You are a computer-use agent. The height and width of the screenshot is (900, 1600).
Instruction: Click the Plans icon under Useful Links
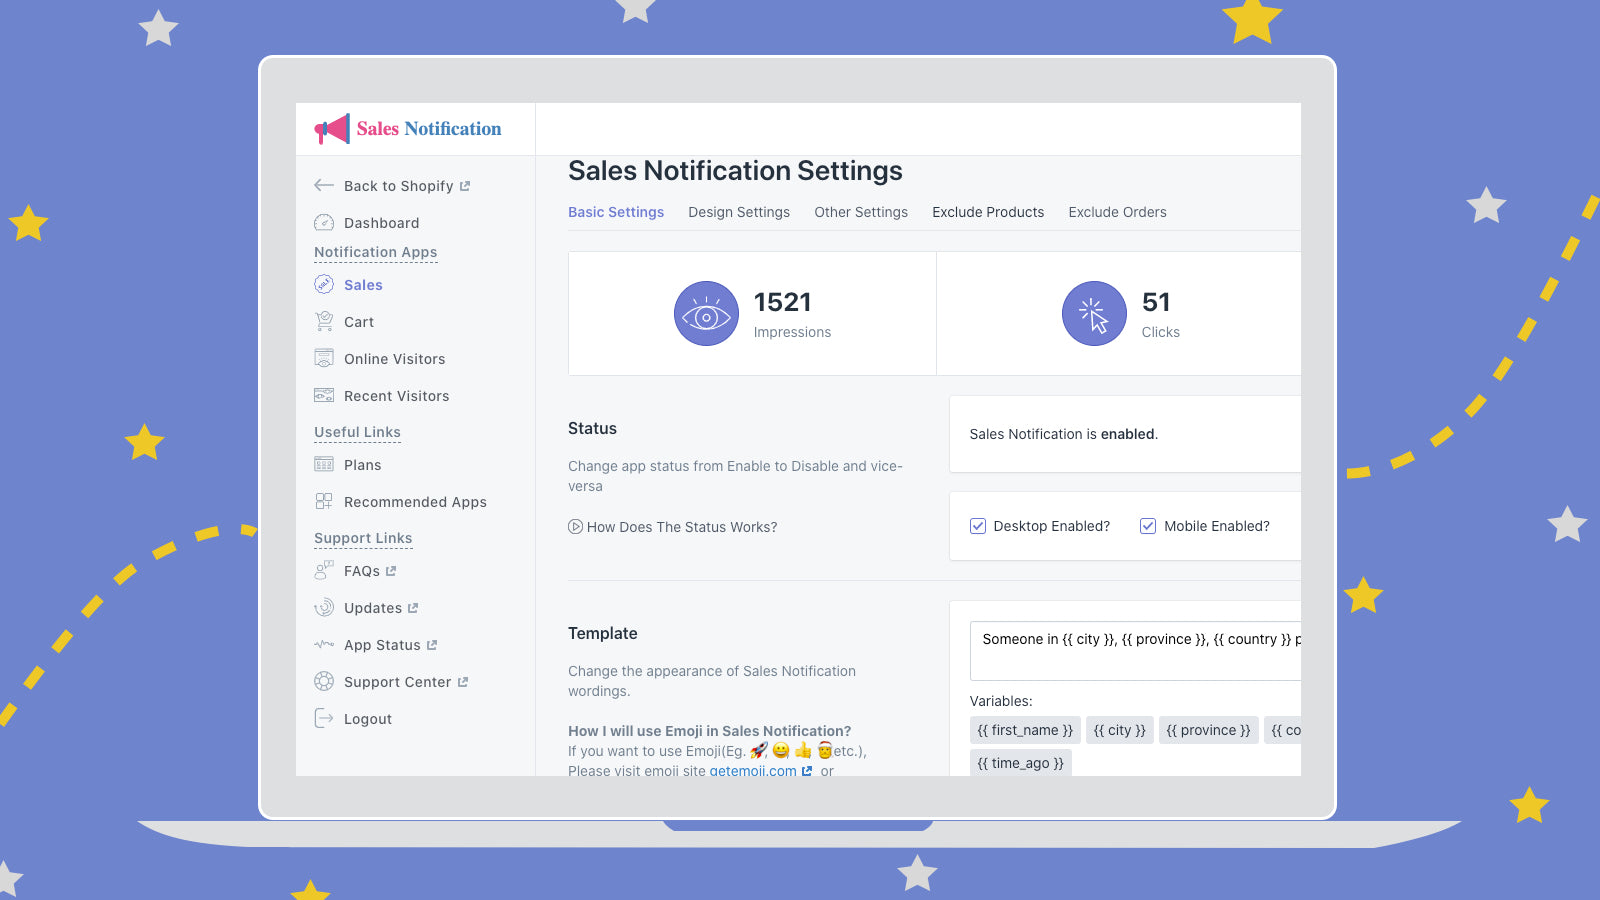[324, 465]
